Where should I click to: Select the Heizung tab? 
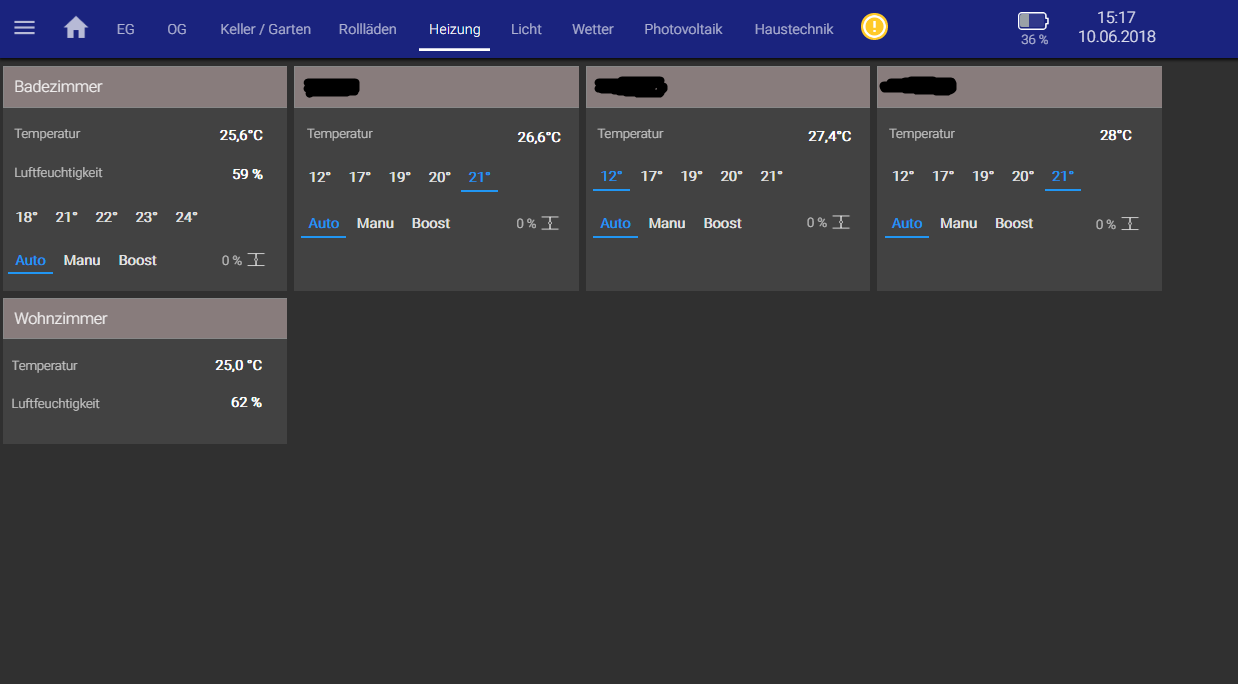coord(455,29)
